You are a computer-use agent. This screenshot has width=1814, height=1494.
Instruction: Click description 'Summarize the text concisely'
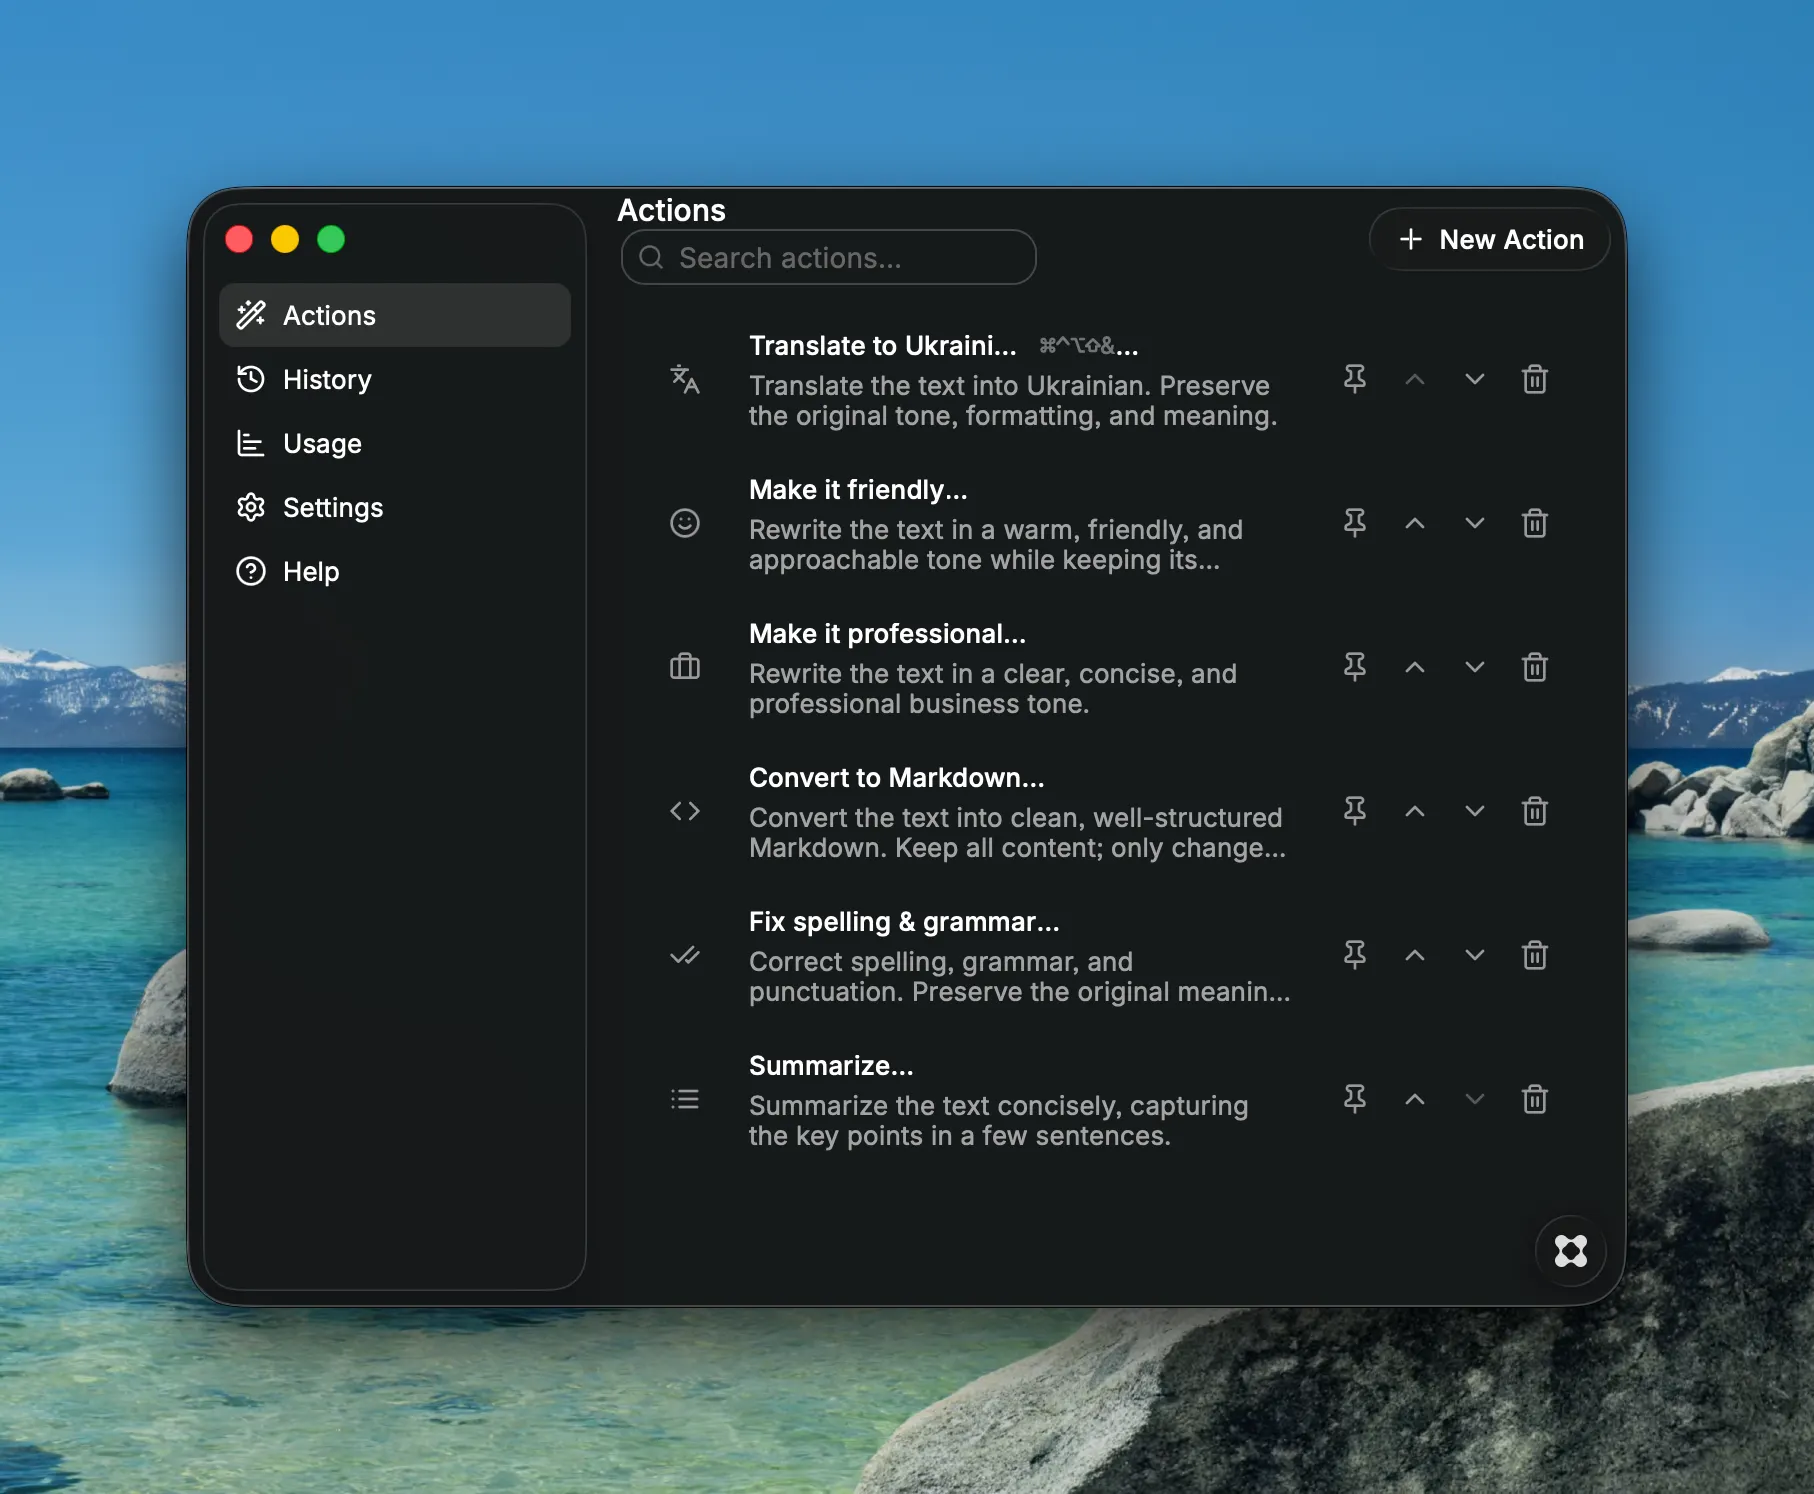point(998,1120)
